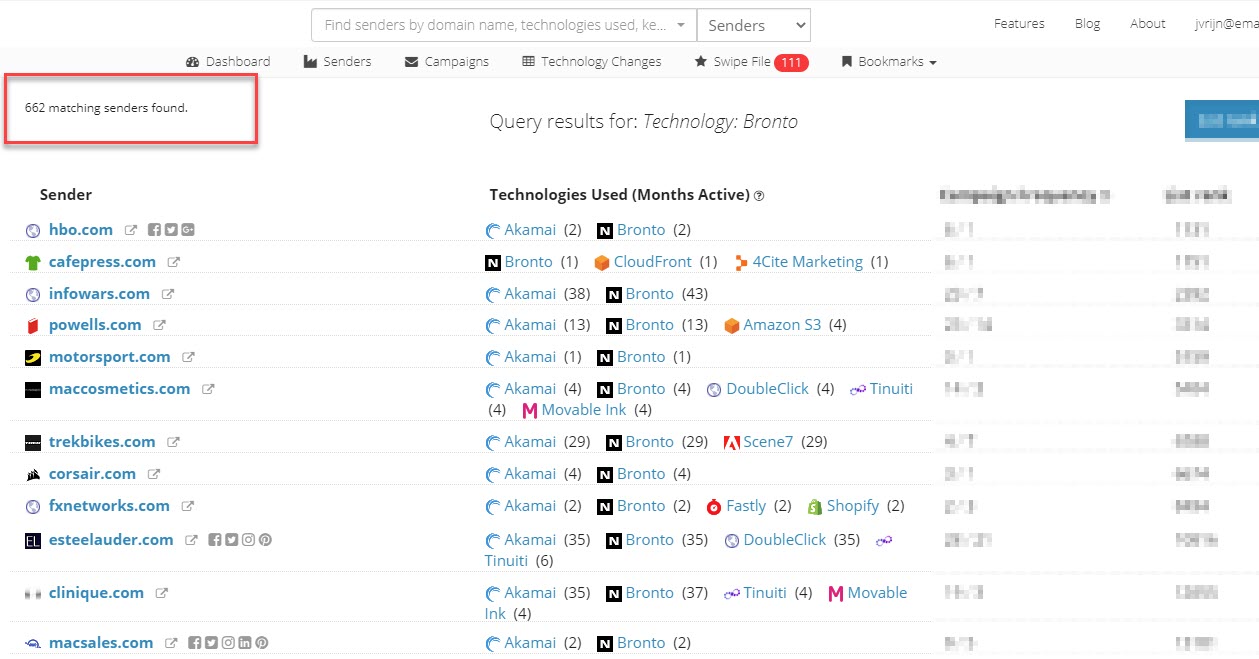Open hbo.com's Google Plus icon
Screen dimensions: 1259x659
tap(188, 230)
